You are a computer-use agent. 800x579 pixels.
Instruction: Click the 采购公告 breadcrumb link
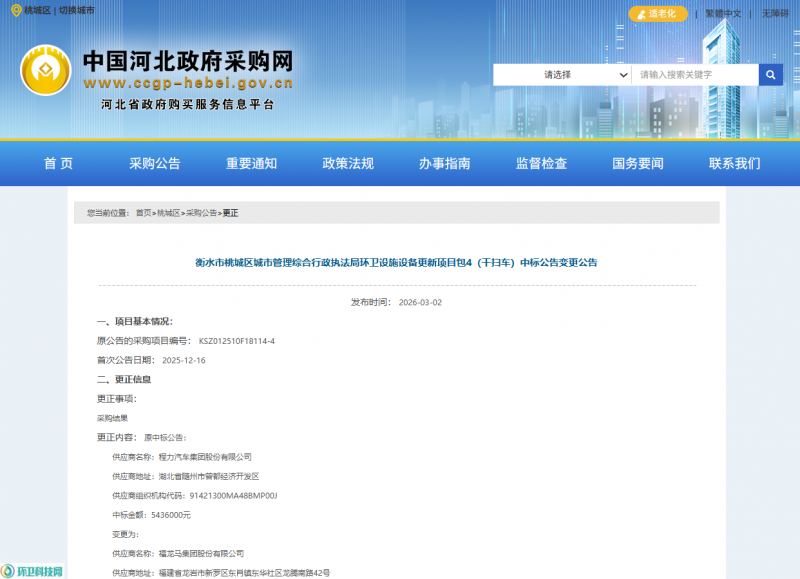[201, 213]
